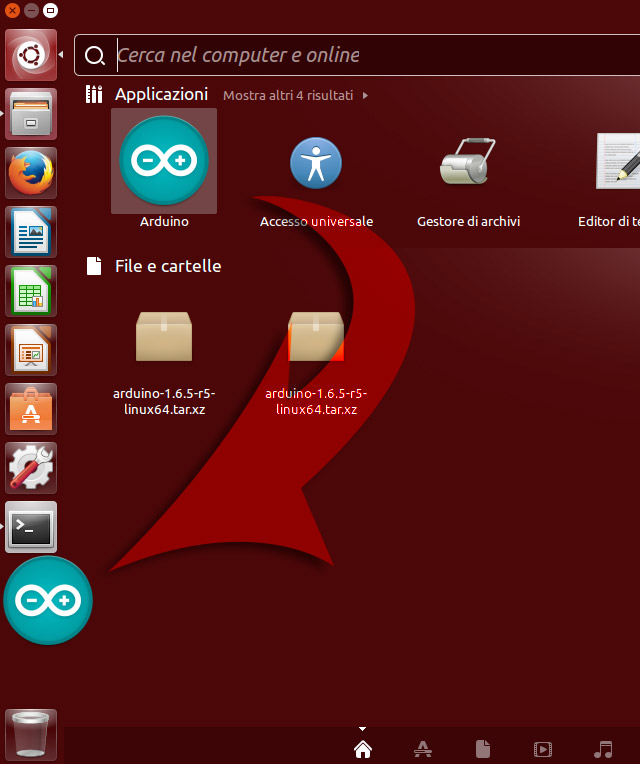Open the Ubuntu Dash home button
The image size is (640, 764).
point(31,55)
